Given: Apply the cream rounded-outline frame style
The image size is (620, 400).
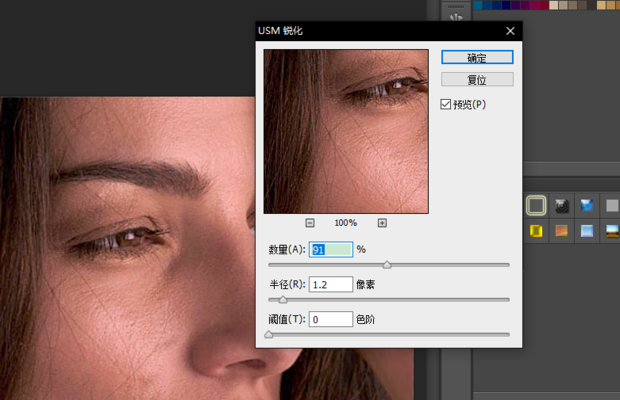Looking at the screenshot, I should [x=536, y=206].
